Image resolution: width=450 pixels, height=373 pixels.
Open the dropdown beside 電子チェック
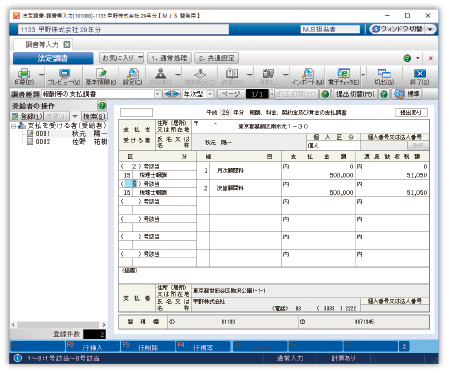click(363, 75)
